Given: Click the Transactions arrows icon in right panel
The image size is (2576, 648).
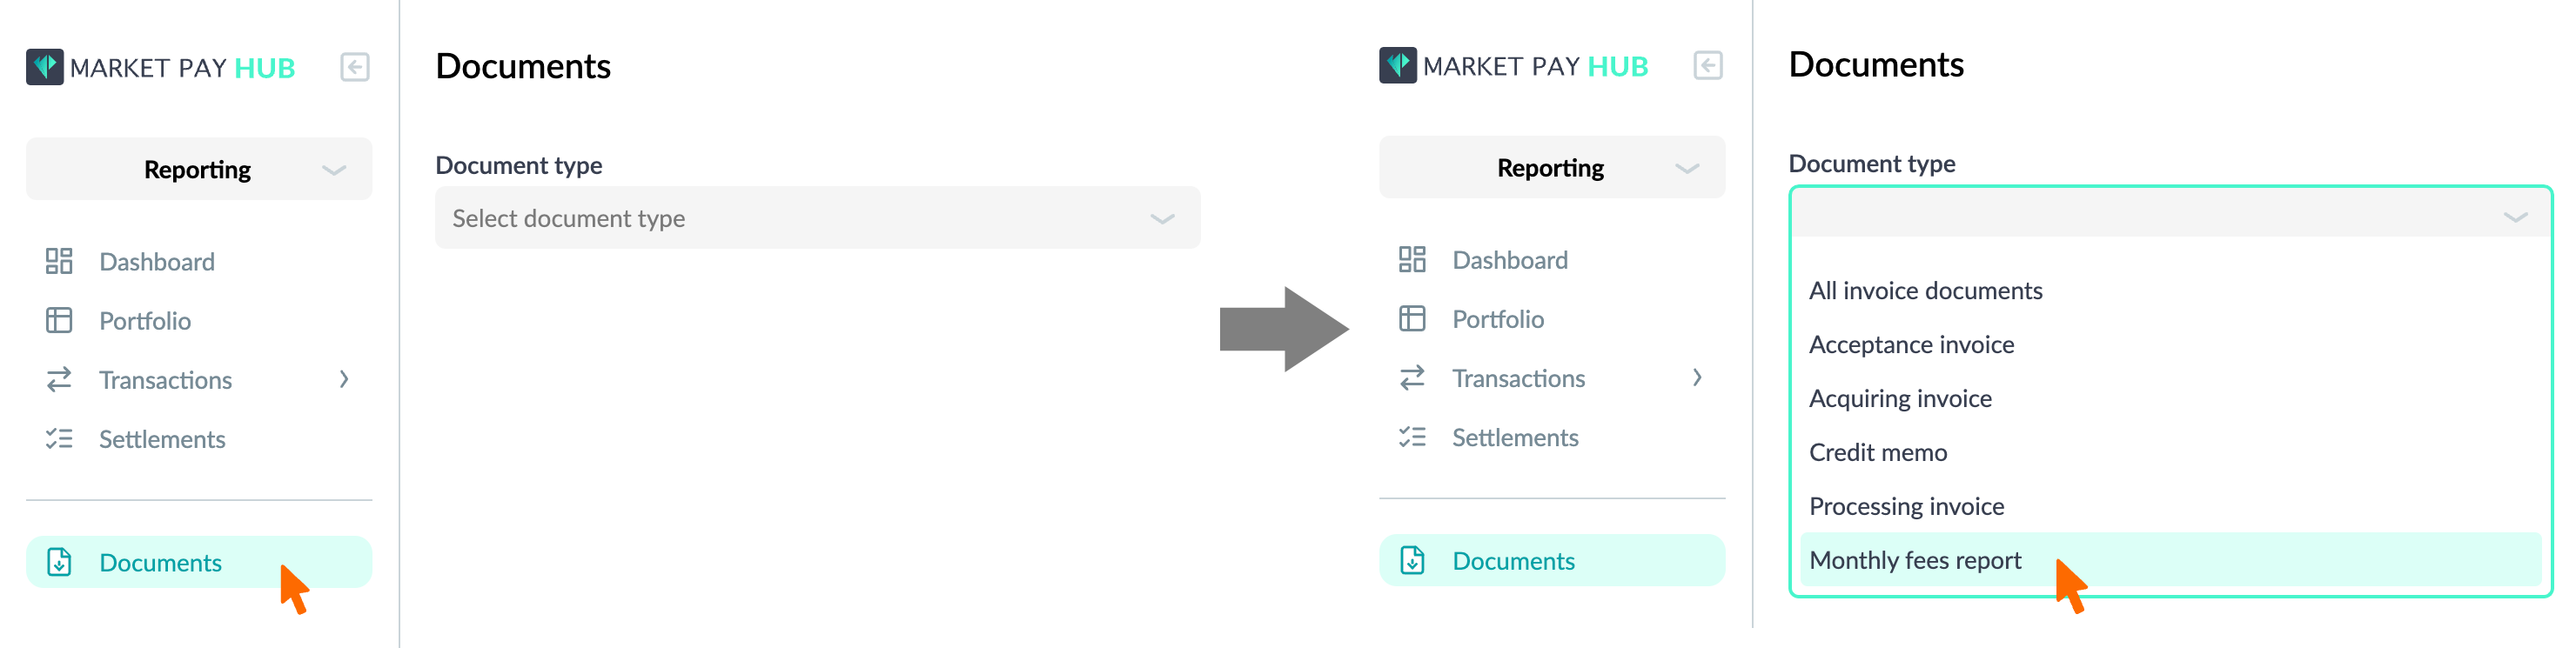Looking at the screenshot, I should tap(1412, 377).
